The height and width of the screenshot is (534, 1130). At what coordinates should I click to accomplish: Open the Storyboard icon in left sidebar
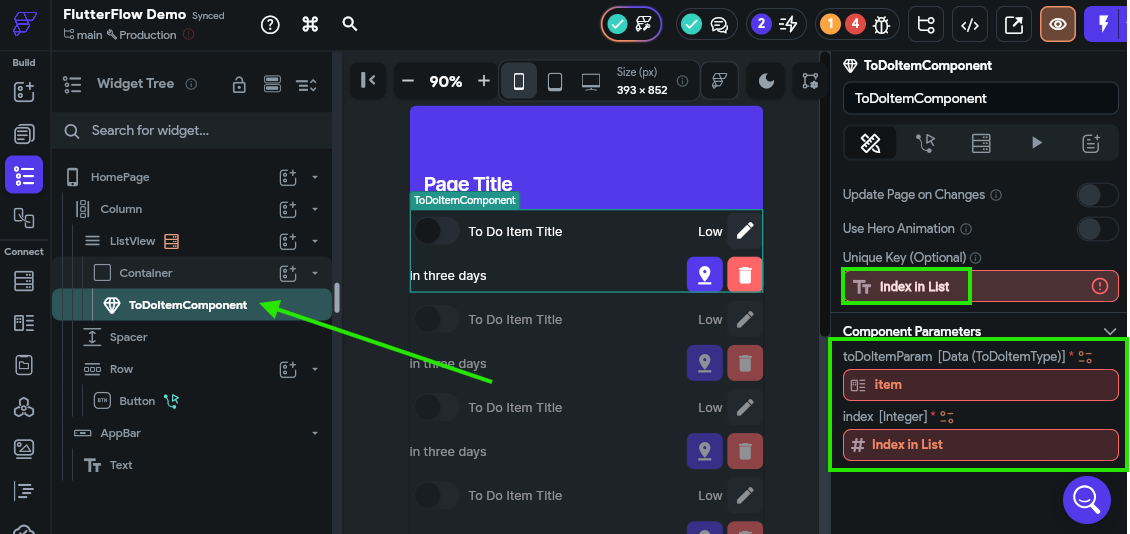[24, 217]
